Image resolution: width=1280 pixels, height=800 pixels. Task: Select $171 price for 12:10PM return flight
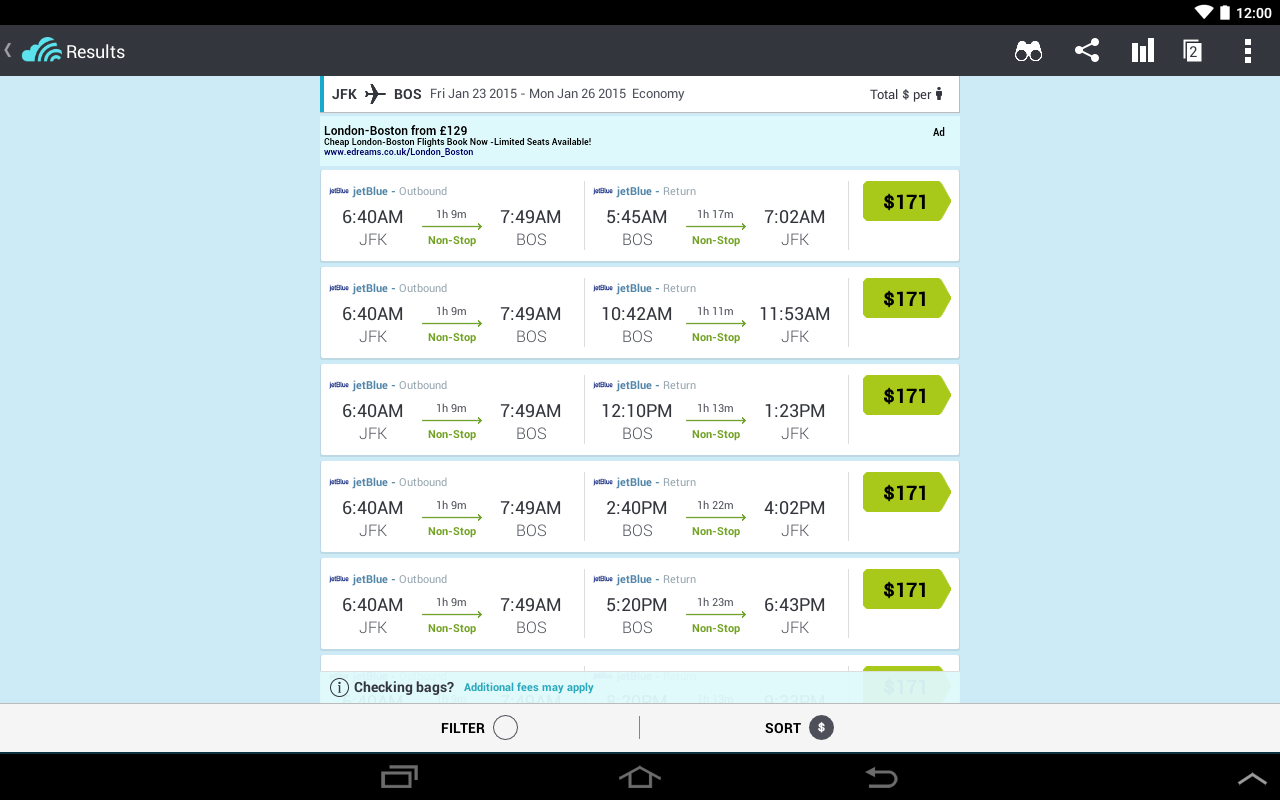tap(906, 396)
